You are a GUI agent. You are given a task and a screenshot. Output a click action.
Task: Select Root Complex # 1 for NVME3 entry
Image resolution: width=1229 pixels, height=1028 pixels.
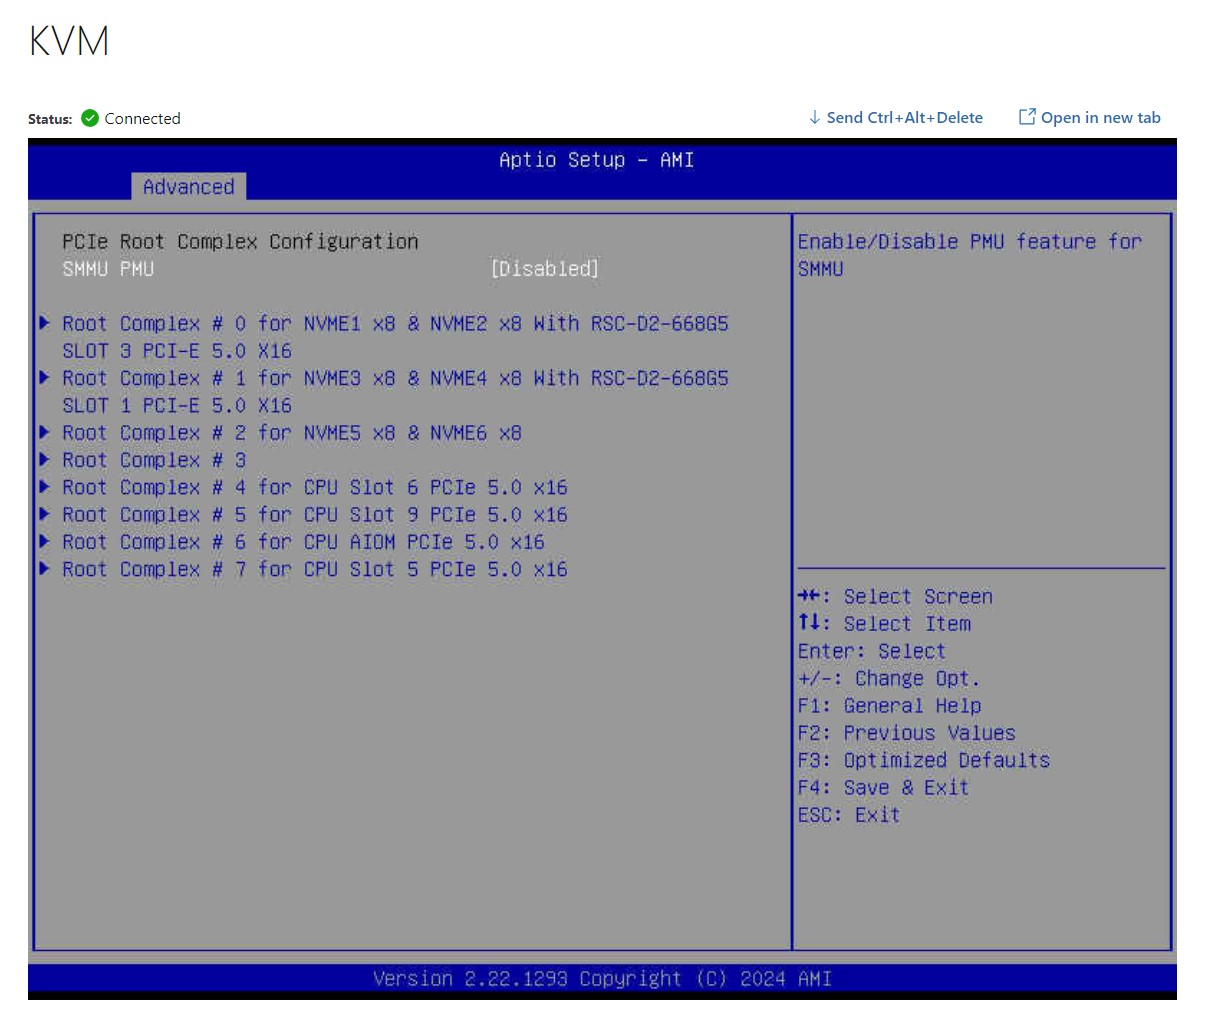(x=395, y=392)
